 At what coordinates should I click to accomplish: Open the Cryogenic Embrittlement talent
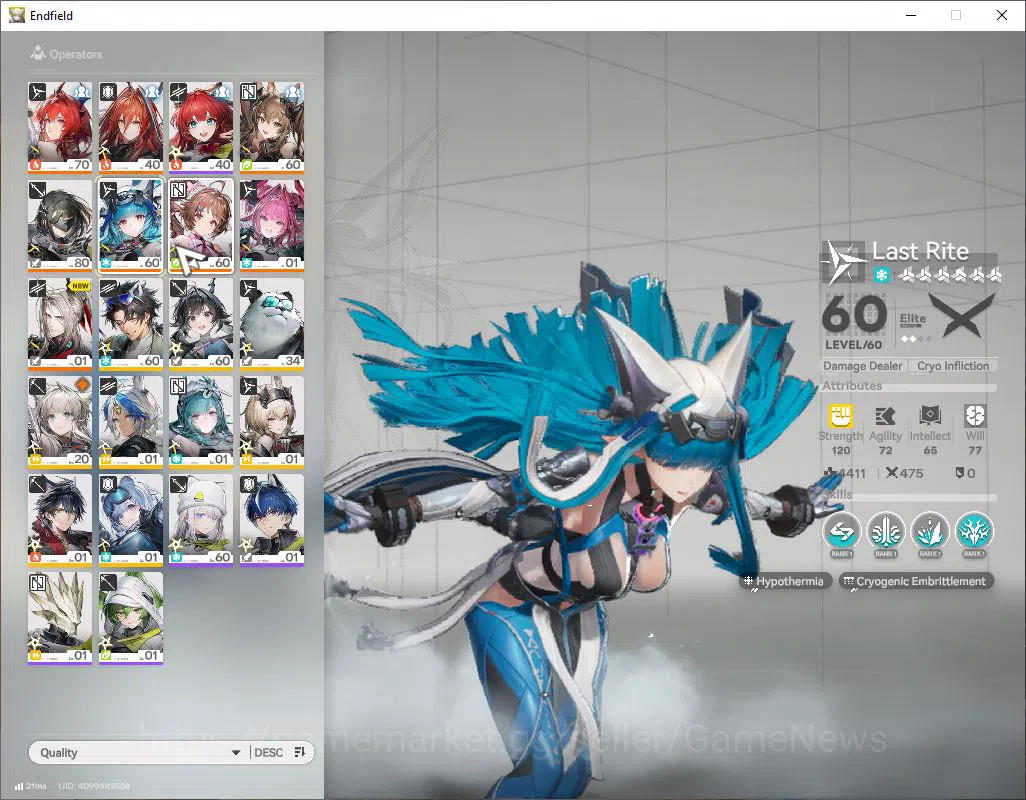click(x=916, y=581)
